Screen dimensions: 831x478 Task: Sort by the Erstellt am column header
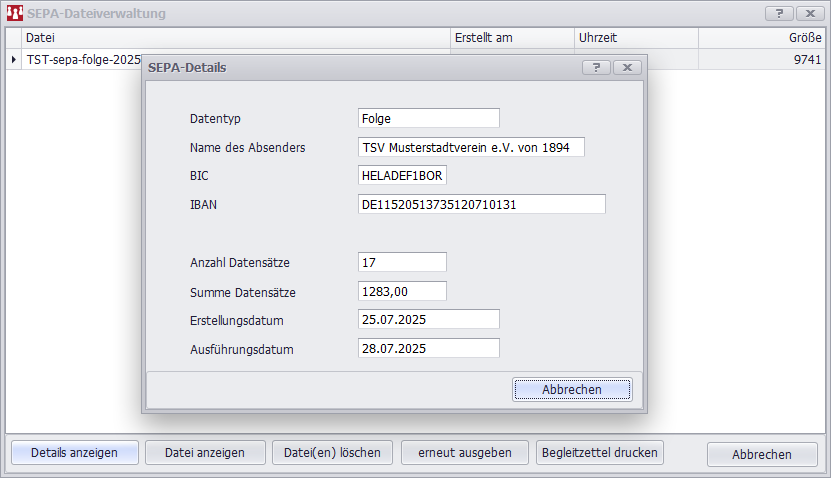coord(510,38)
